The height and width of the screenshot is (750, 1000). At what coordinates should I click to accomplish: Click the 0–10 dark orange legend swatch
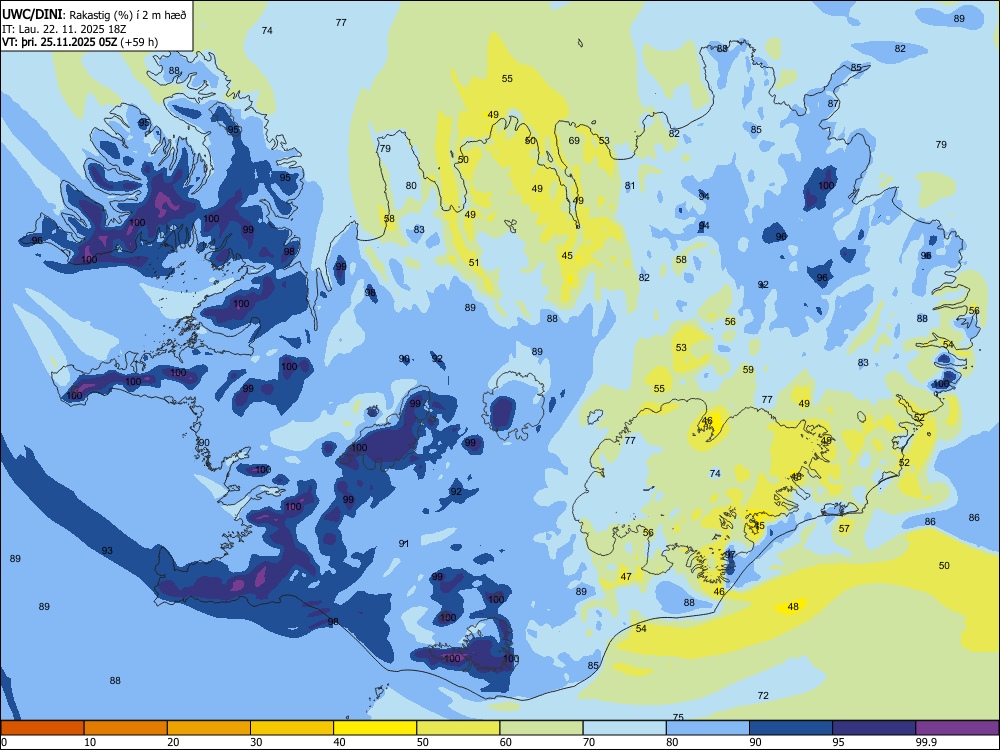[42, 728]
